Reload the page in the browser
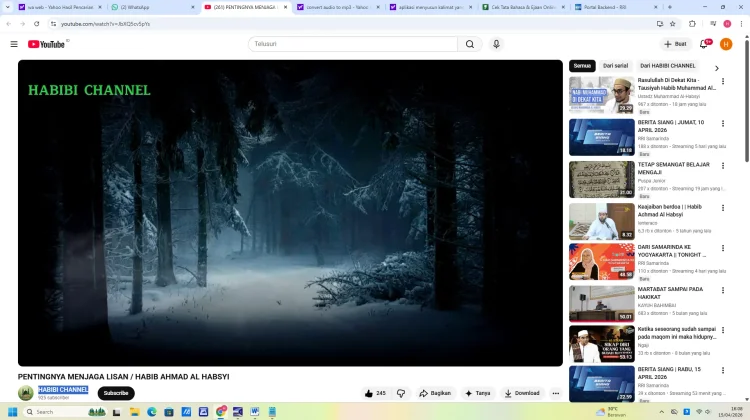This screenshot has height=420, width=750. (x=37, y=23)
